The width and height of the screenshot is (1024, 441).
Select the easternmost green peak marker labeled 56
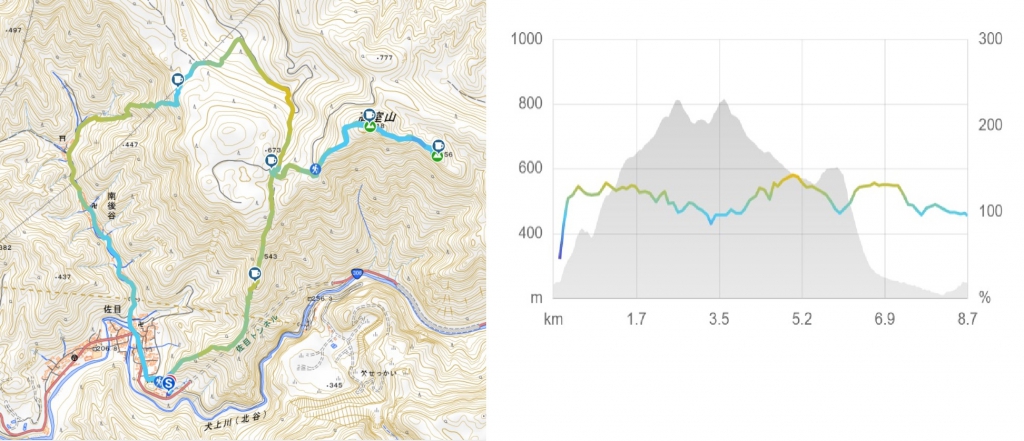coord(436,155)
